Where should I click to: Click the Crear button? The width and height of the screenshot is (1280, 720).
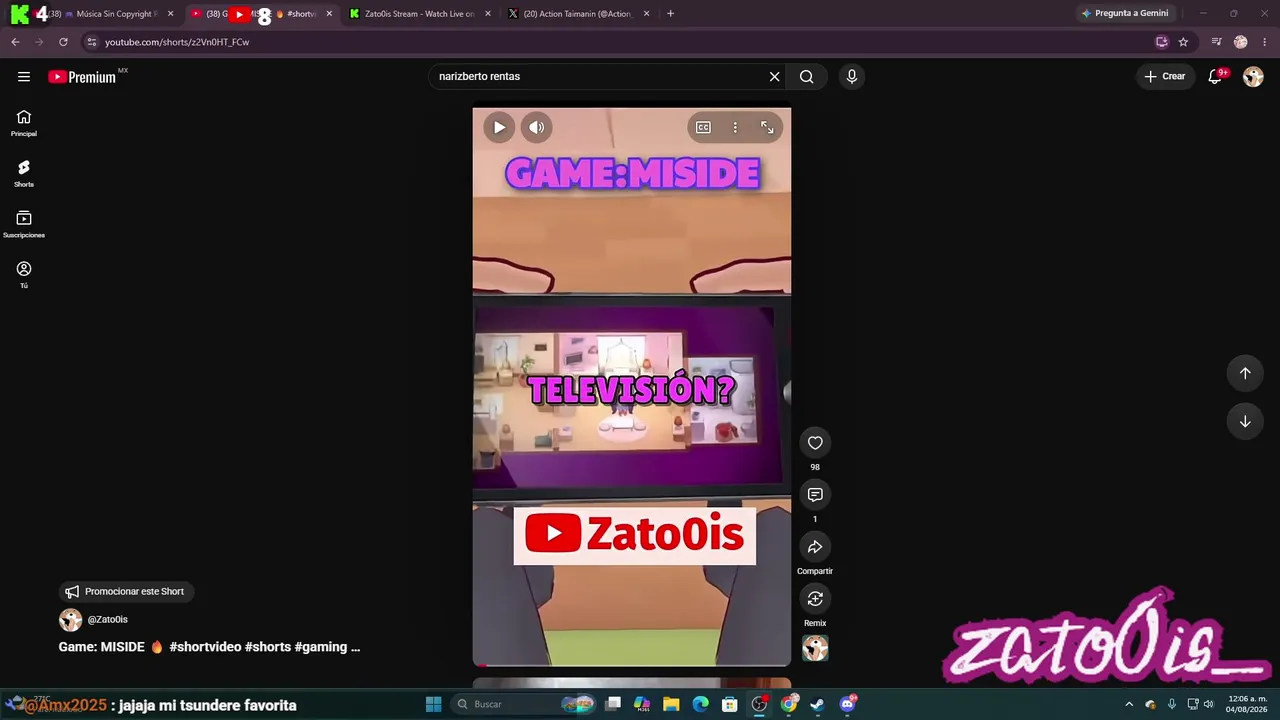(1165, 76)
